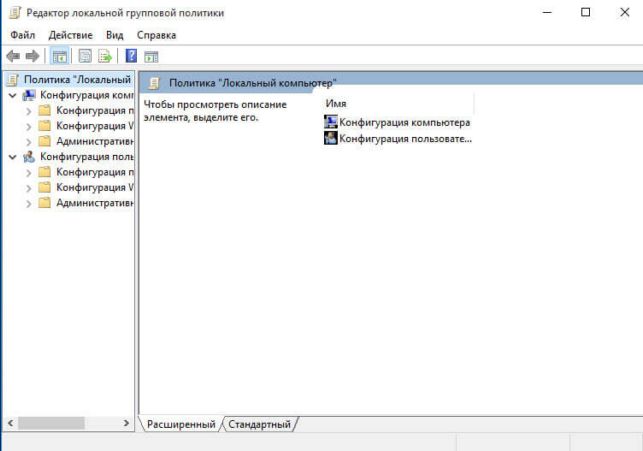Open Properties via the toolbar sheet icon
This screenshot has width=643, height=451.
pos(85,56)
